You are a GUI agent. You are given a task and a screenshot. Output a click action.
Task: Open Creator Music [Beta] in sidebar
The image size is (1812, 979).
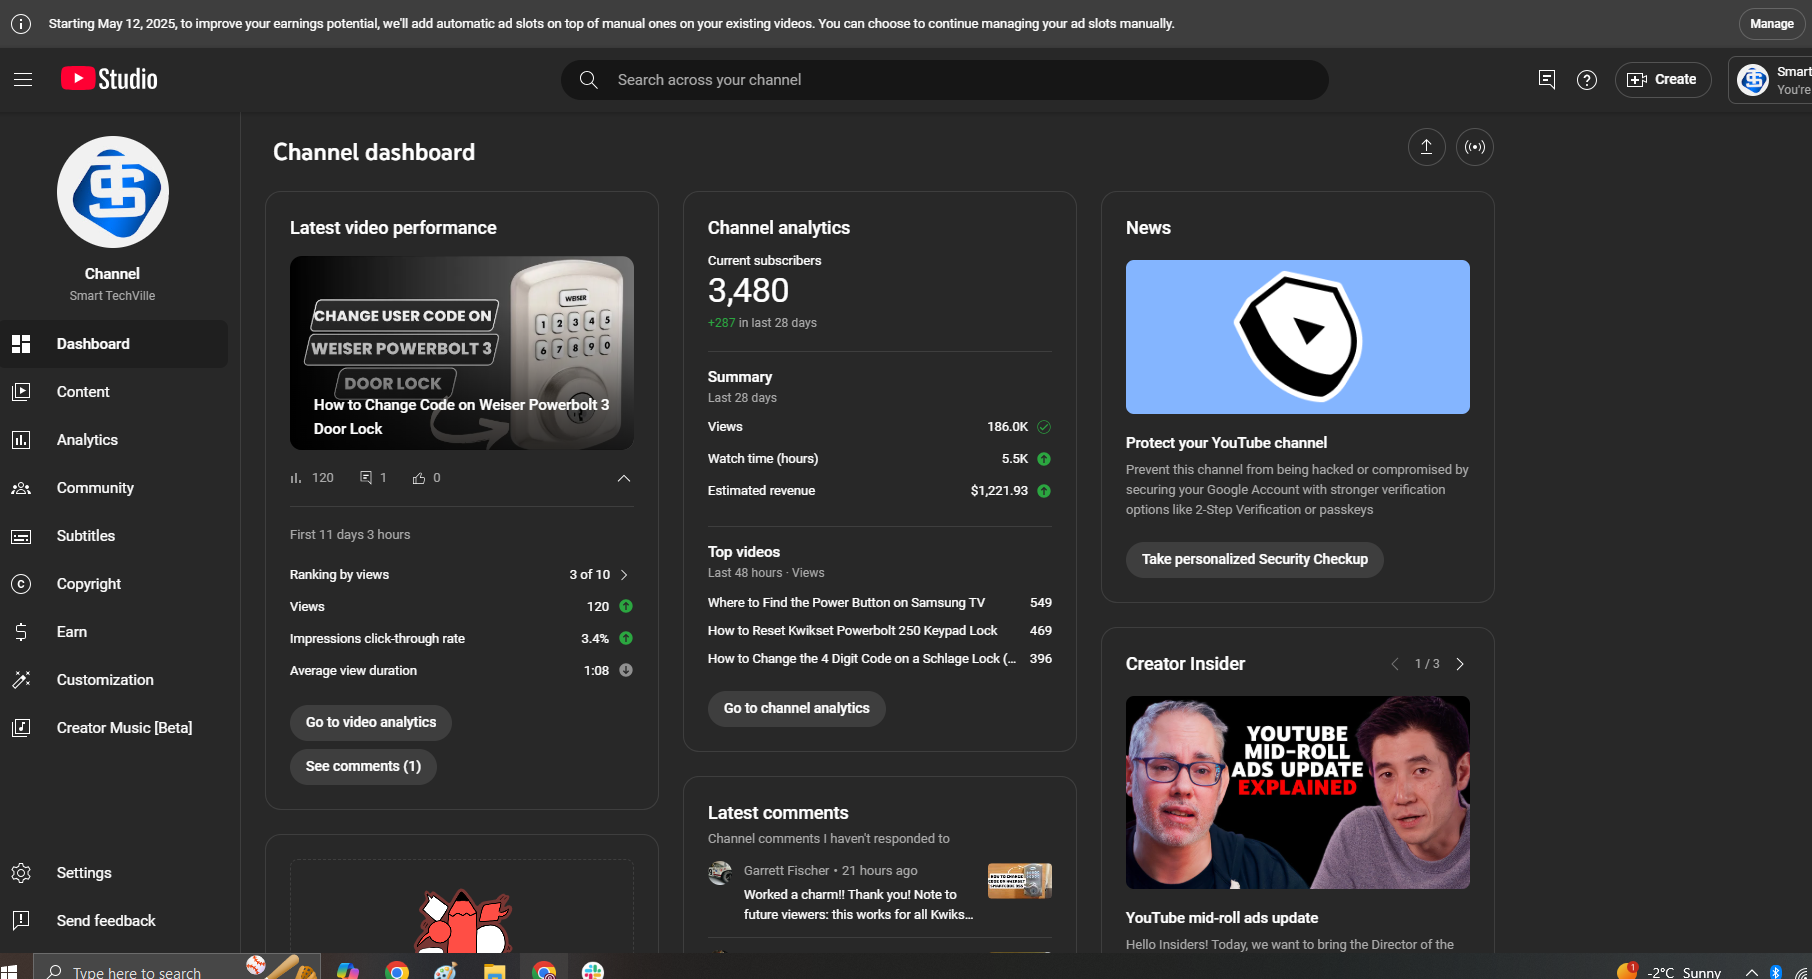114,728
